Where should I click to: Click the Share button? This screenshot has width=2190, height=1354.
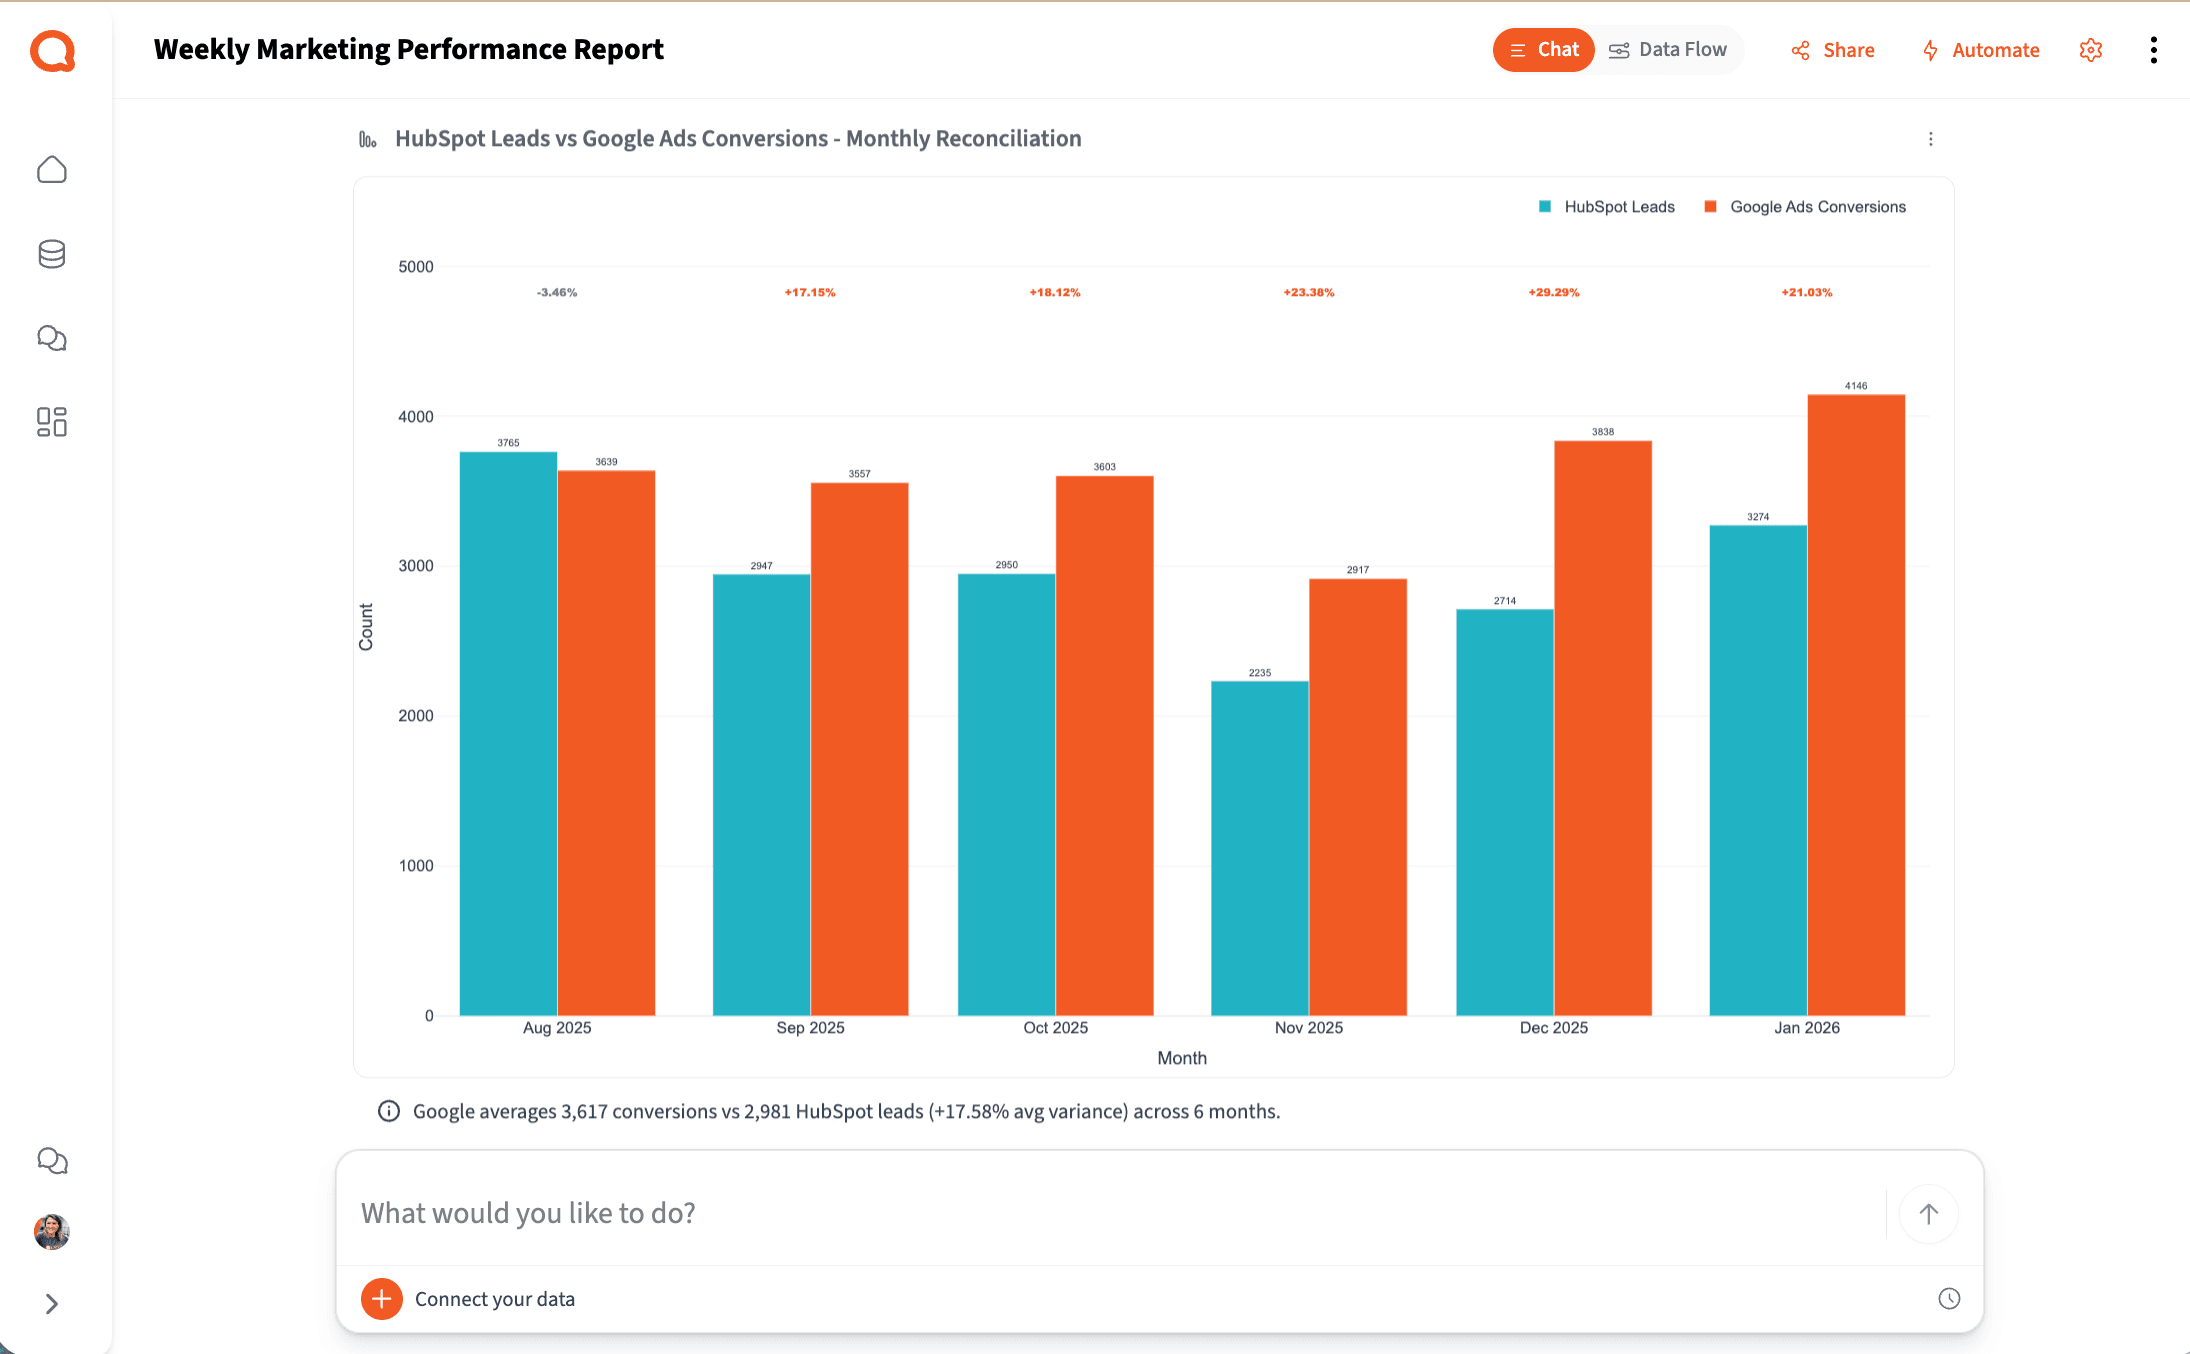[1832, 50]
